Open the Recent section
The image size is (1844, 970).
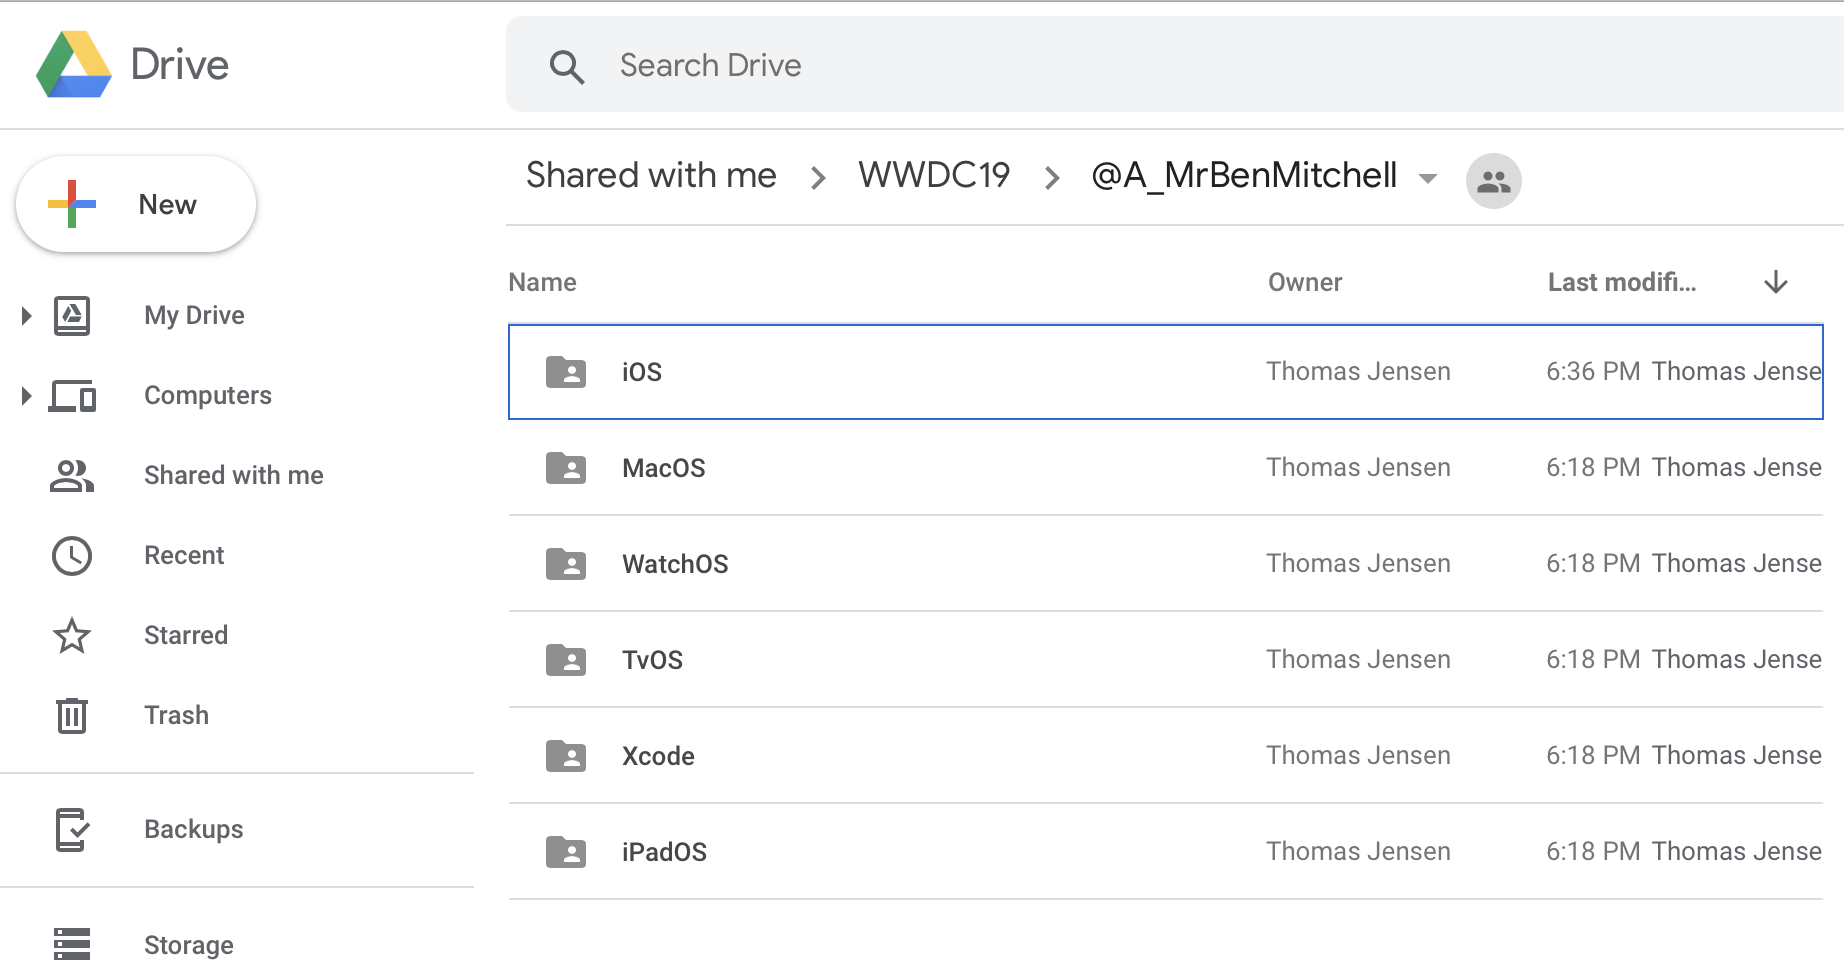click(x=184, y=555)
